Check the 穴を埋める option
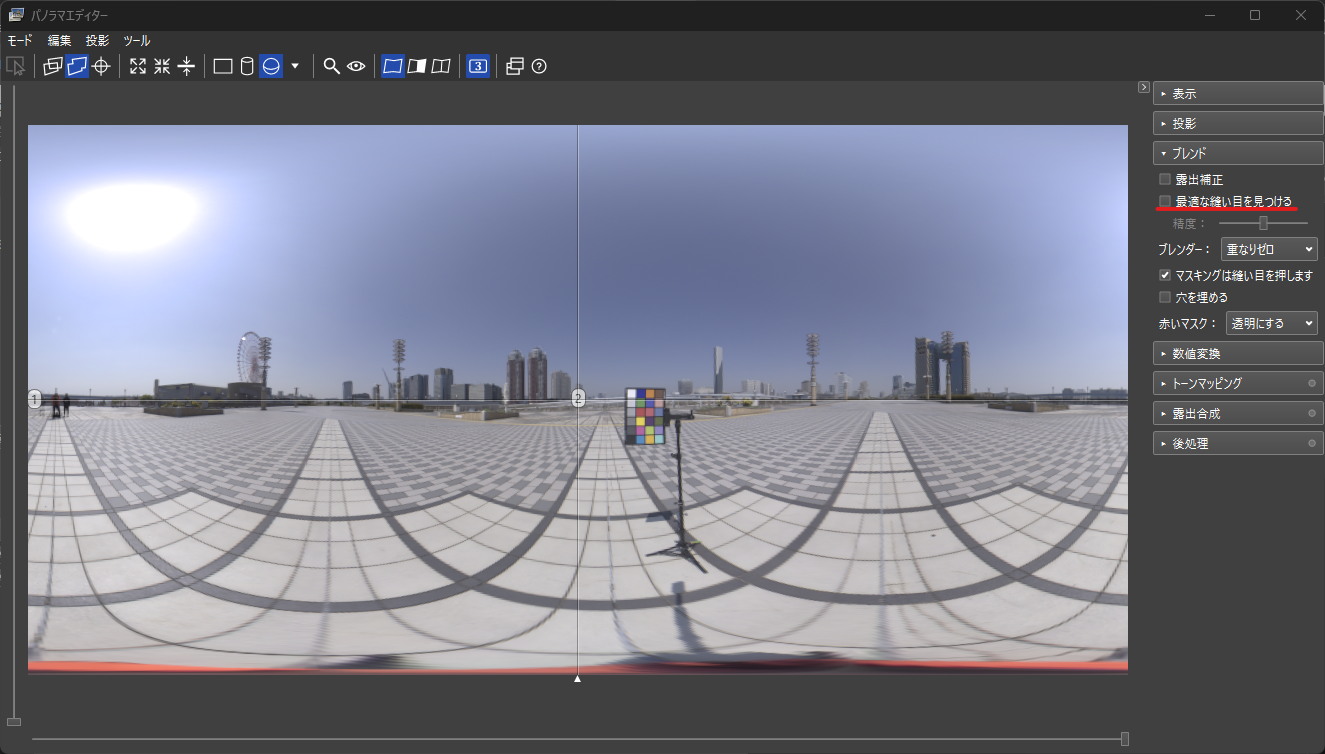The height and width of the screenshot is (754, 1325). (x=1165, y=297)
